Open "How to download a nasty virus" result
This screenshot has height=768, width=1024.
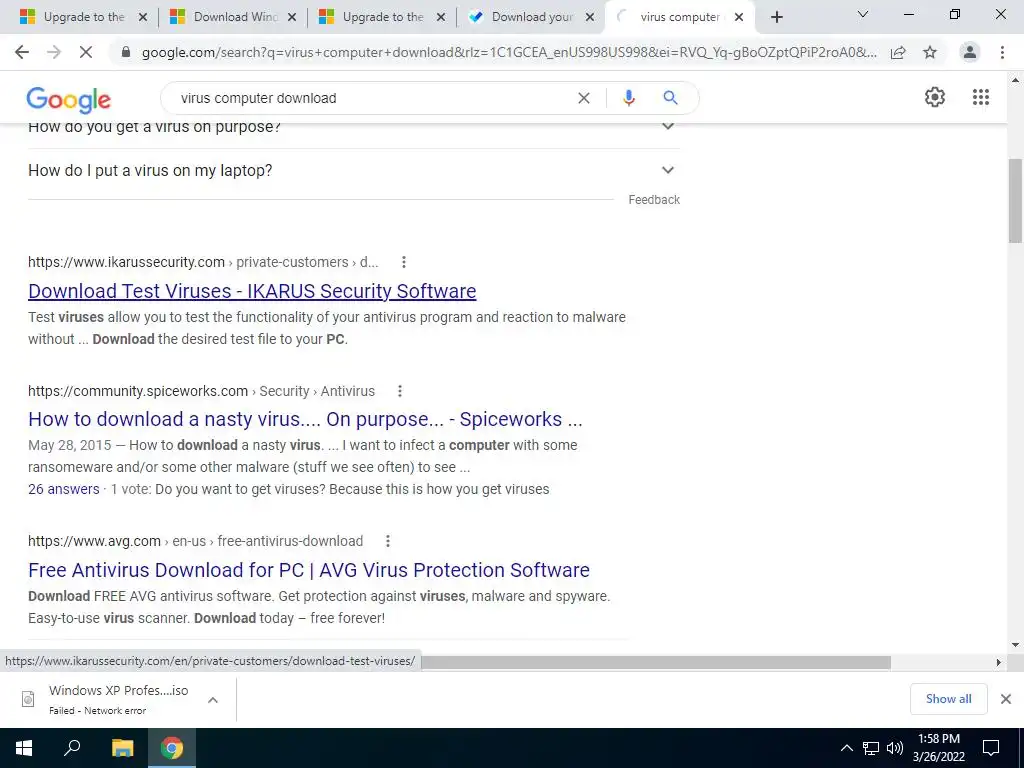tap(305, 419)
